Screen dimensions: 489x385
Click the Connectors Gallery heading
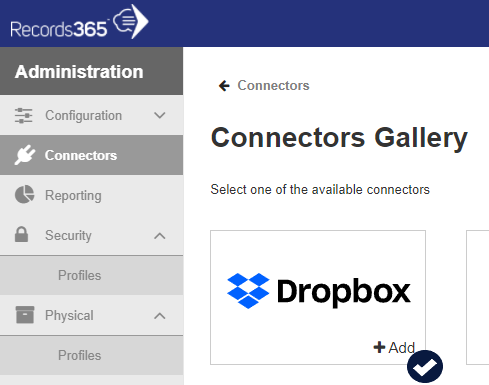point(339,138)
